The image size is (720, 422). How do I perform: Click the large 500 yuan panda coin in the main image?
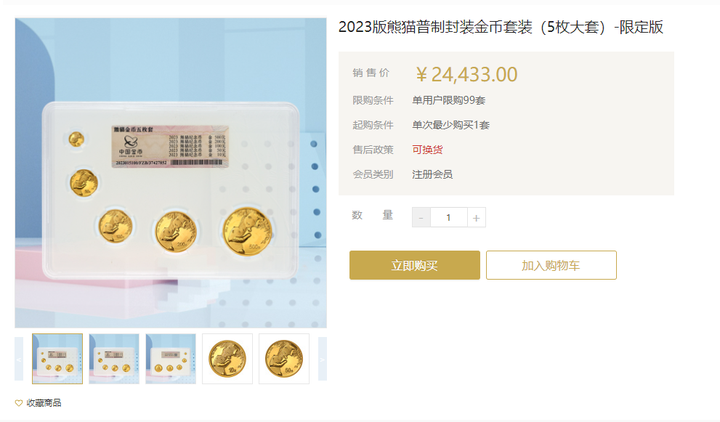coord(248,231)
